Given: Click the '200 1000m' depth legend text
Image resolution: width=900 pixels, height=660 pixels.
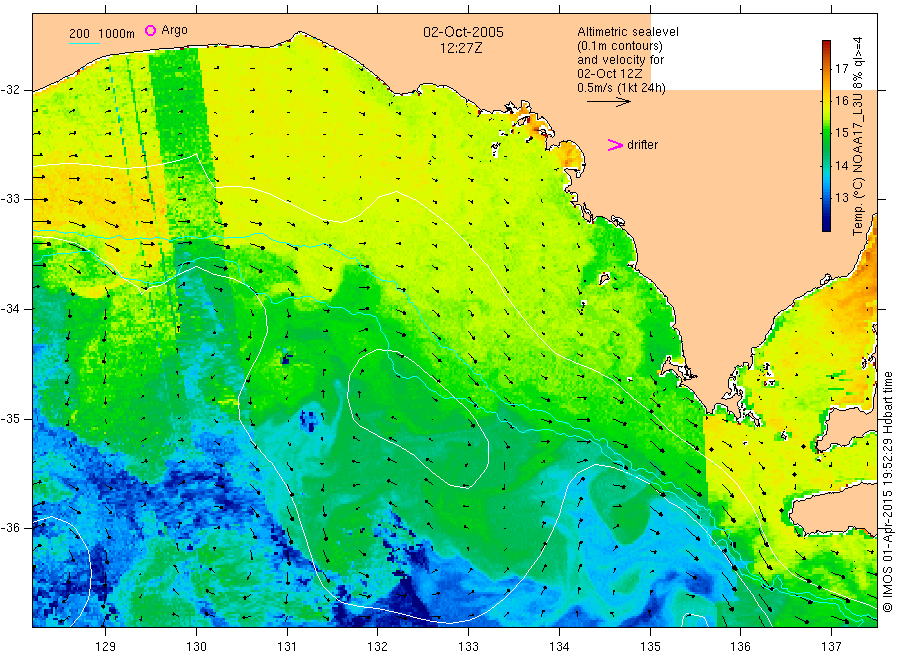Looking at the screenshot, I should click(x=102, y=34).
